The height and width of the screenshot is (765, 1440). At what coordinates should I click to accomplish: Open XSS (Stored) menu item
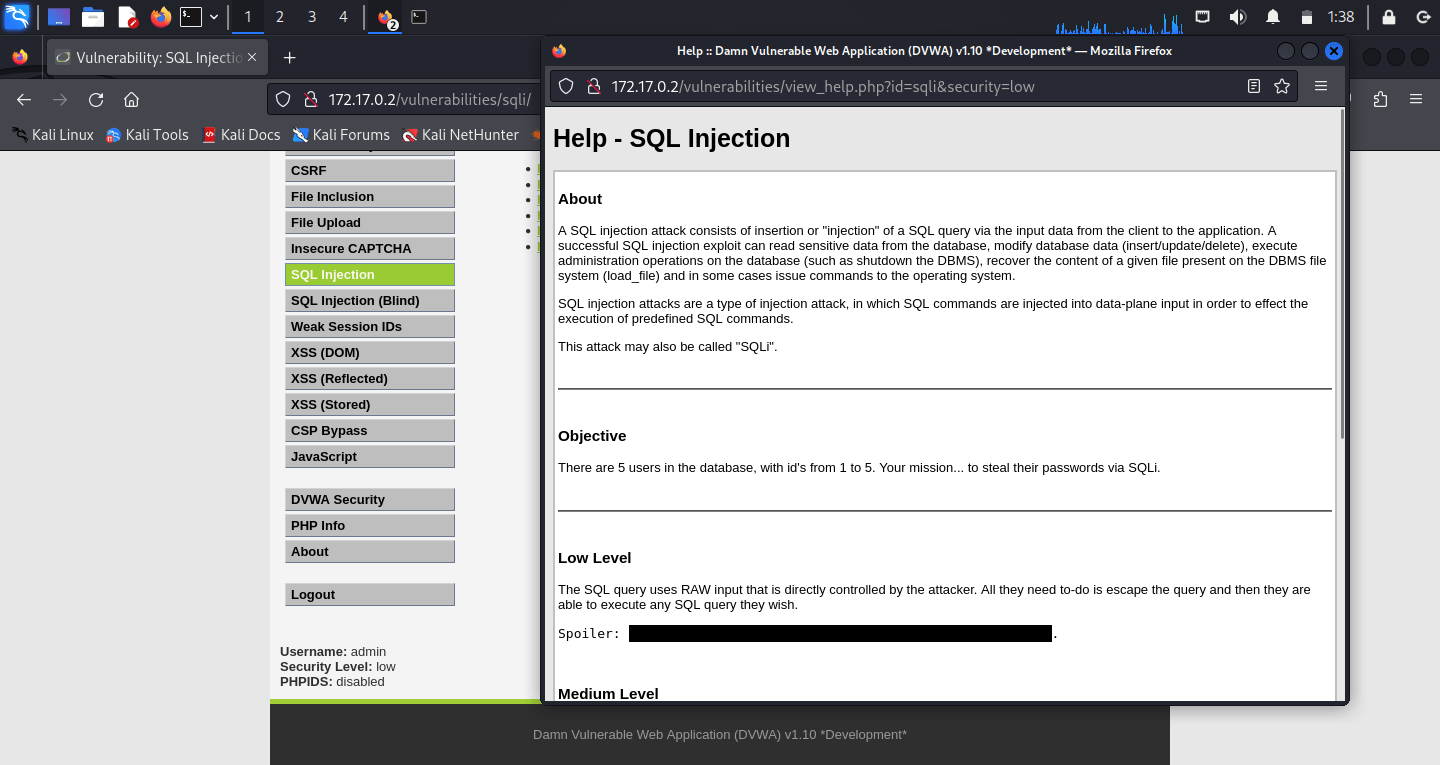(x=370, y=405)
